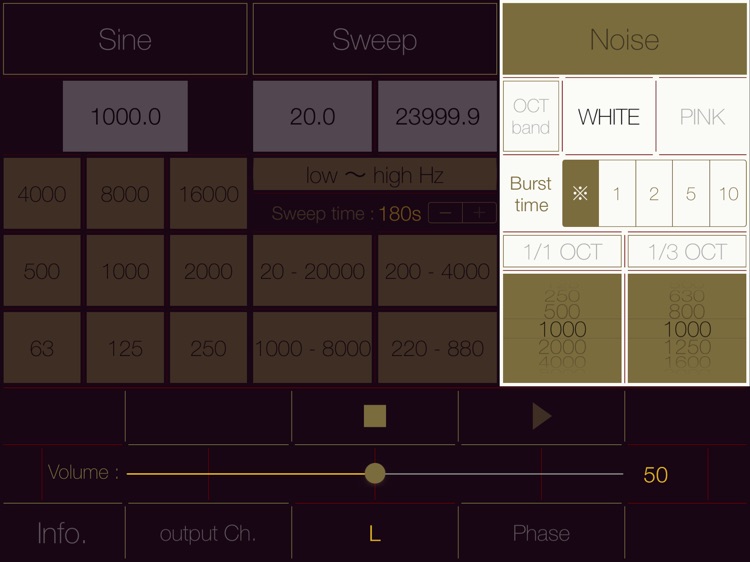Select the 250 Hz sine preset button
The width and height of the screenshot is (750, 562).
click(x=209, y=348)
